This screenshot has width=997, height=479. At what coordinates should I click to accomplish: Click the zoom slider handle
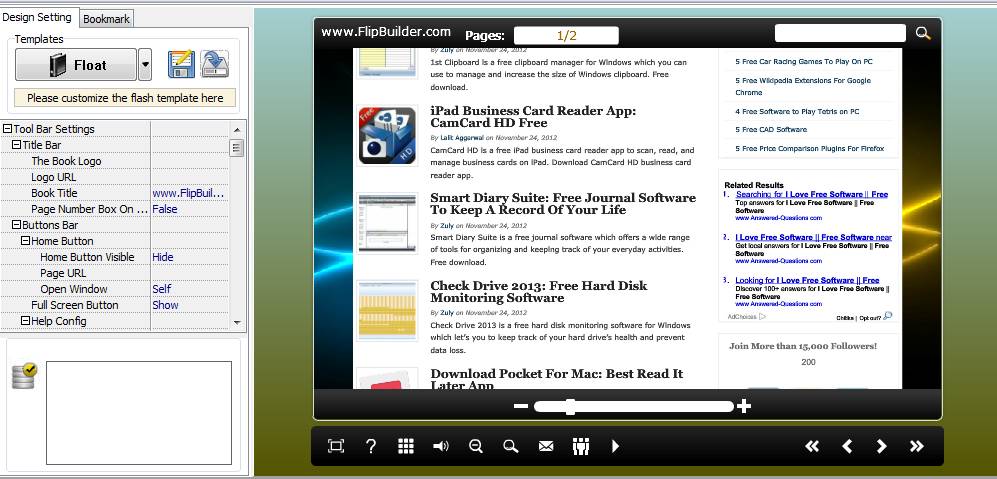point(570,406)
